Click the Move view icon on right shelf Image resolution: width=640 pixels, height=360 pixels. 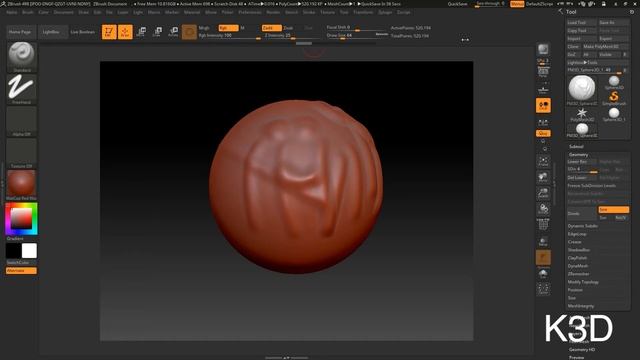[x=543, y=177]
